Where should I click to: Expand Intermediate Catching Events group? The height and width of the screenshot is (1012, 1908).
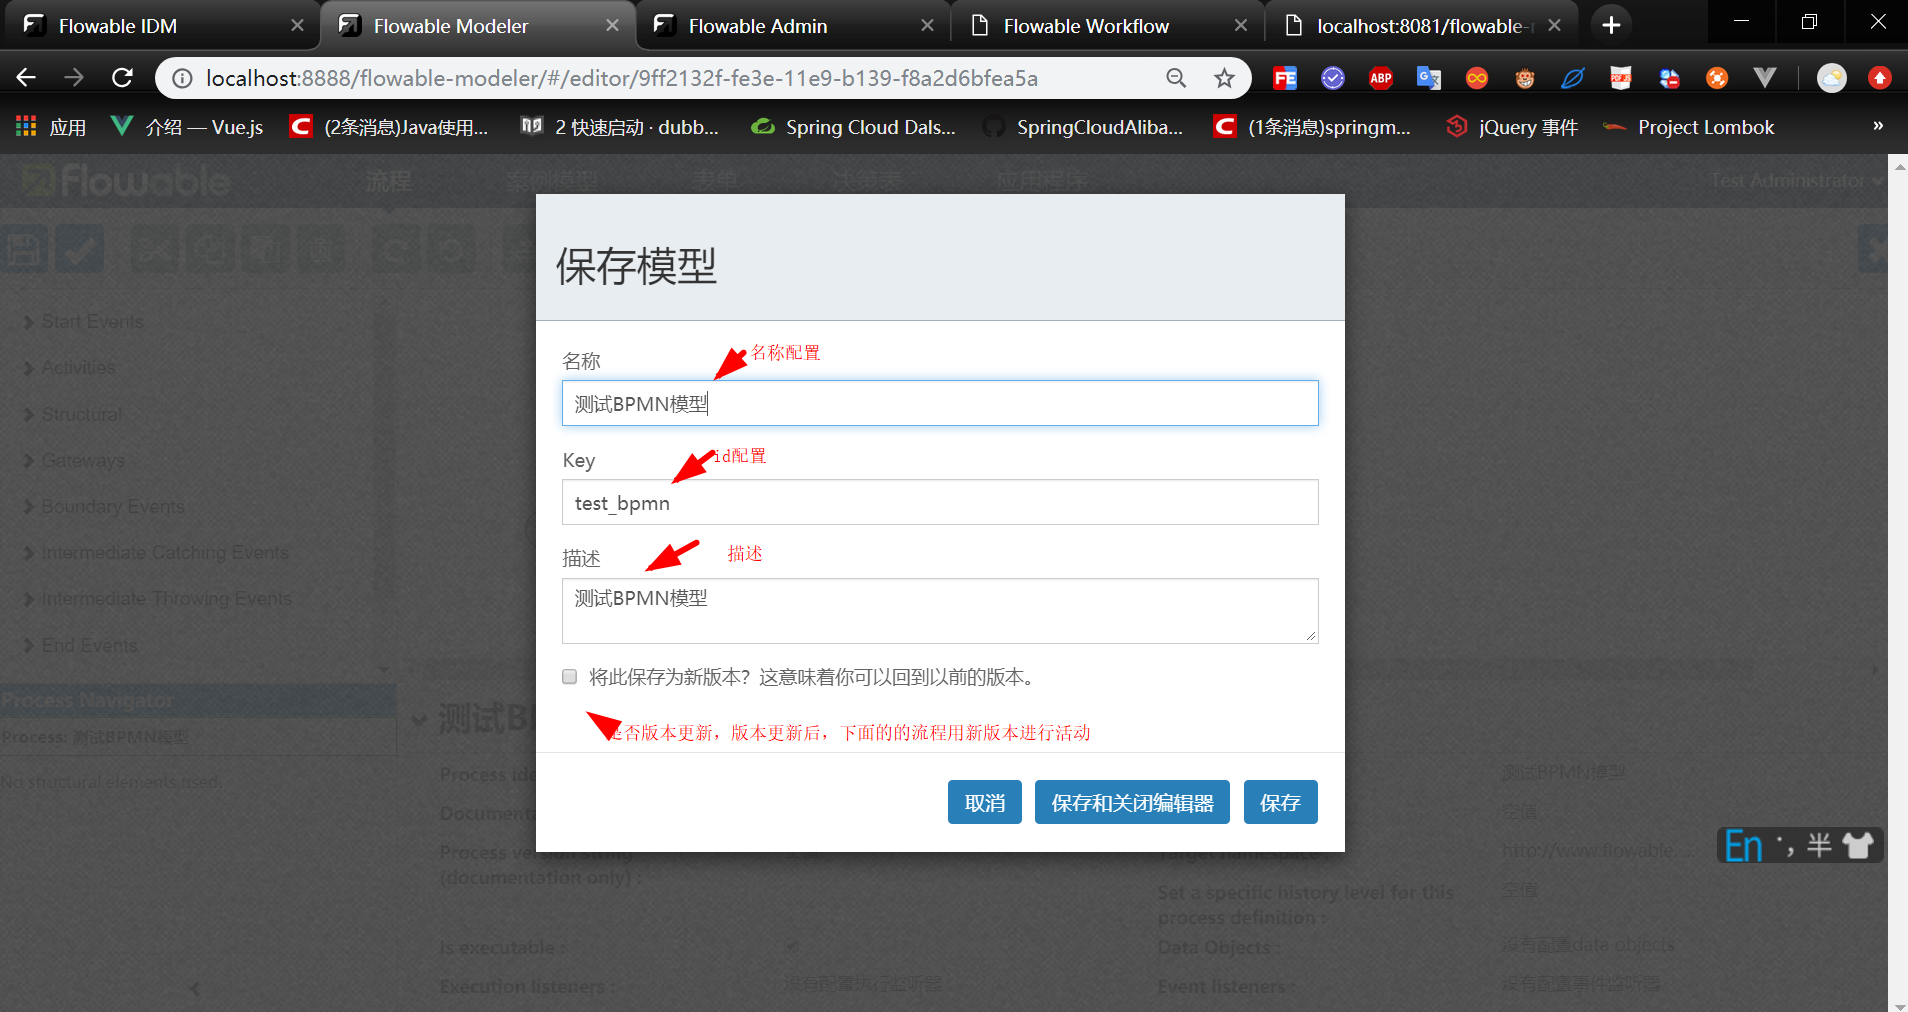pyautogui.click(x=156, y=553)
